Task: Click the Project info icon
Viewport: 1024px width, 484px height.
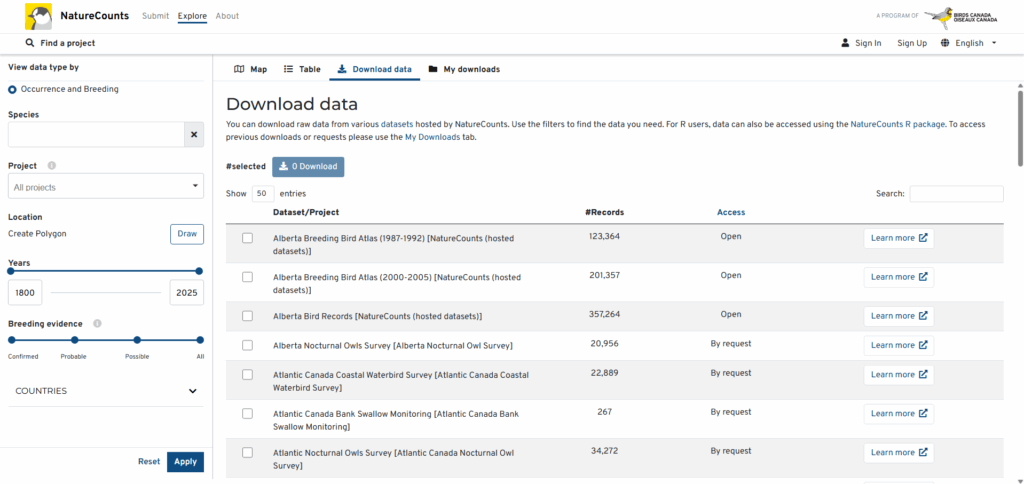Action: coord(52,166)
